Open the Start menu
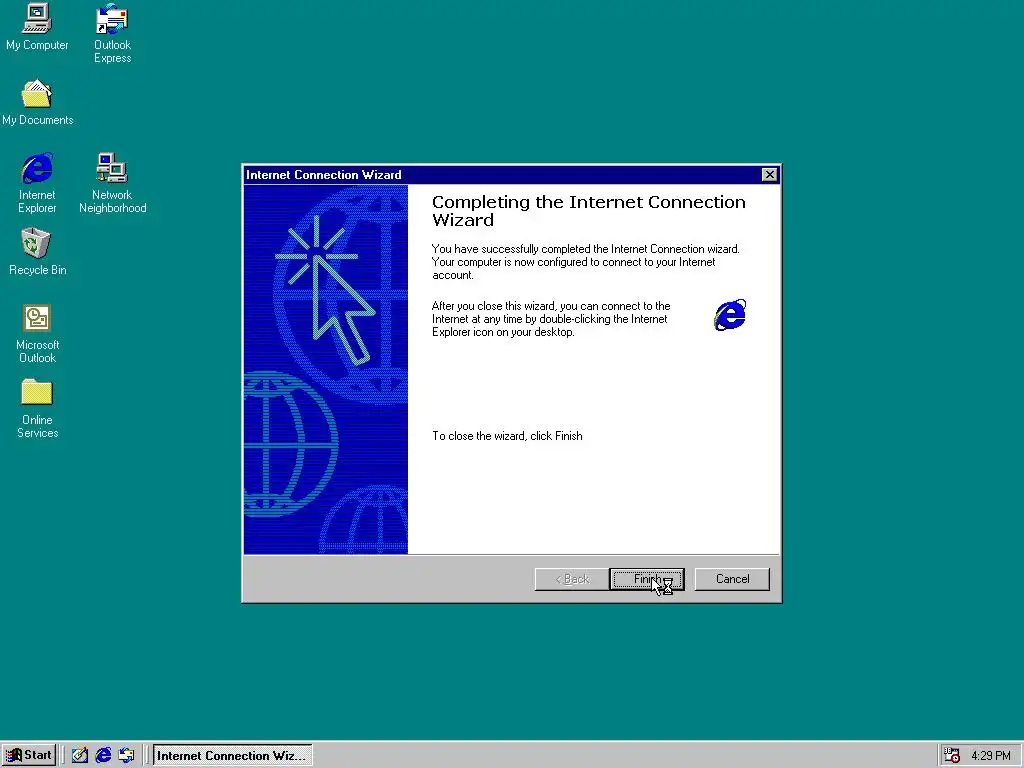The width and height of the screenshot is (1024, 768). pyautogui.click(x=29, y=756)
